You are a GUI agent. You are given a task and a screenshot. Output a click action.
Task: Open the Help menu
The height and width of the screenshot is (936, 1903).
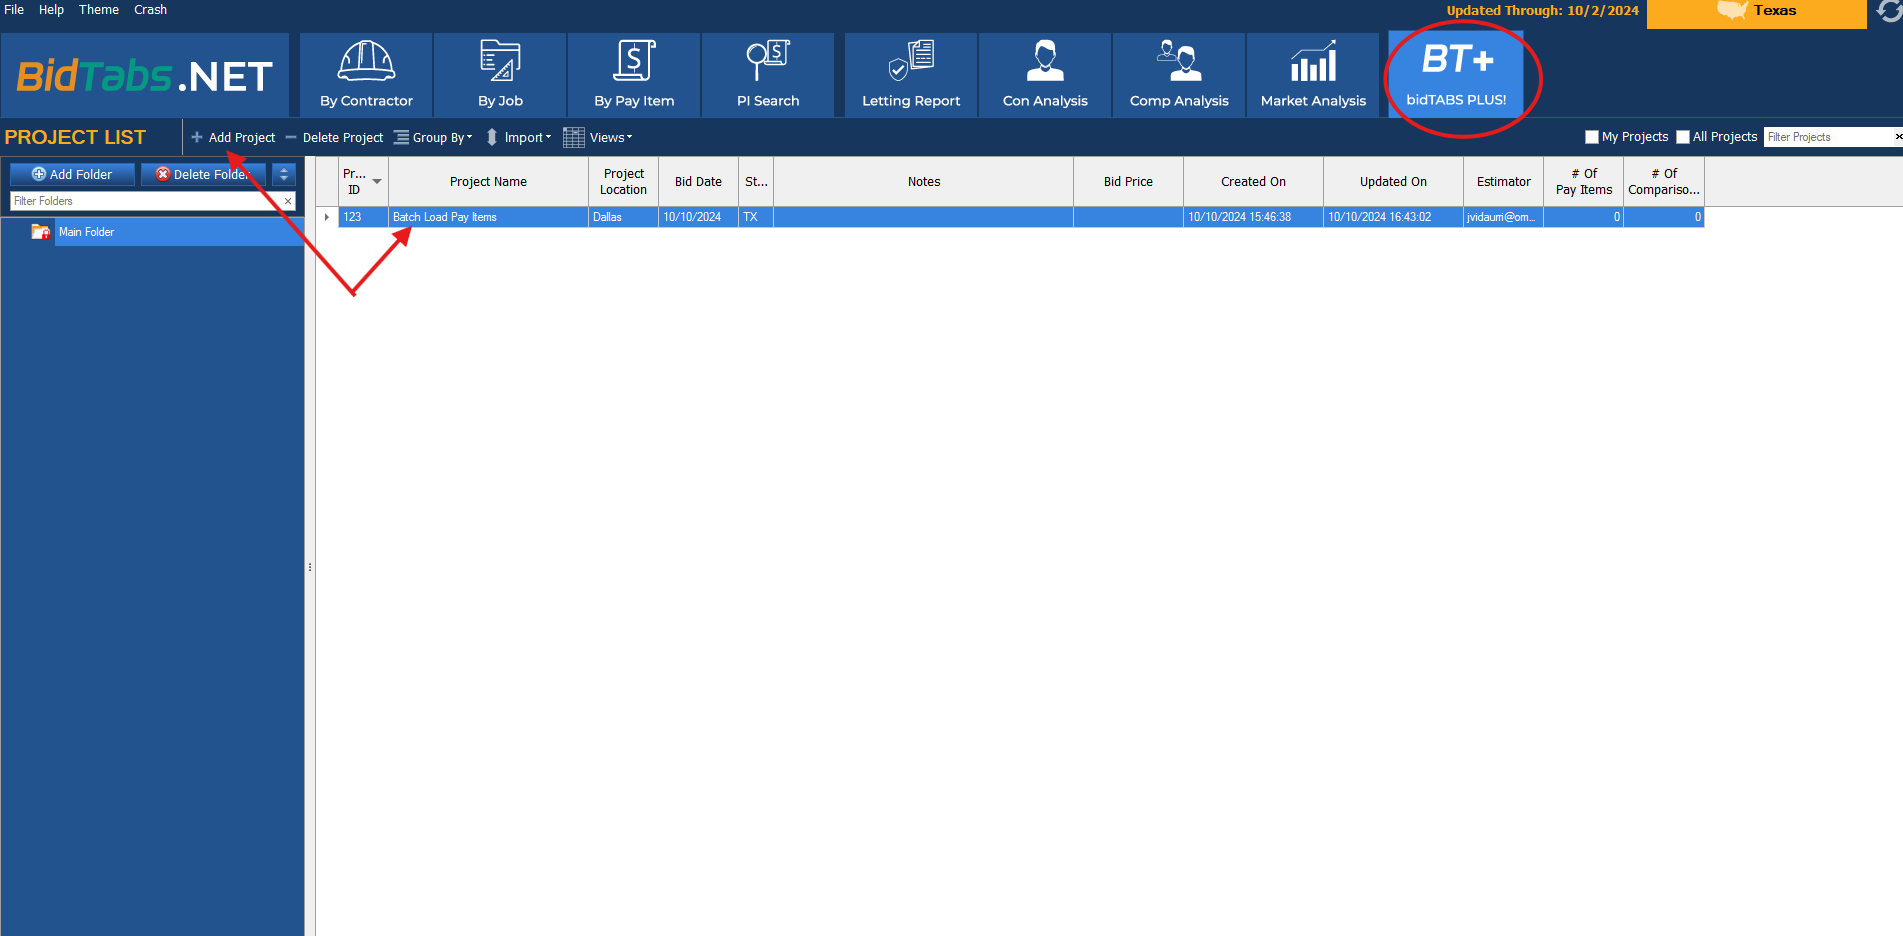(51, 10)
